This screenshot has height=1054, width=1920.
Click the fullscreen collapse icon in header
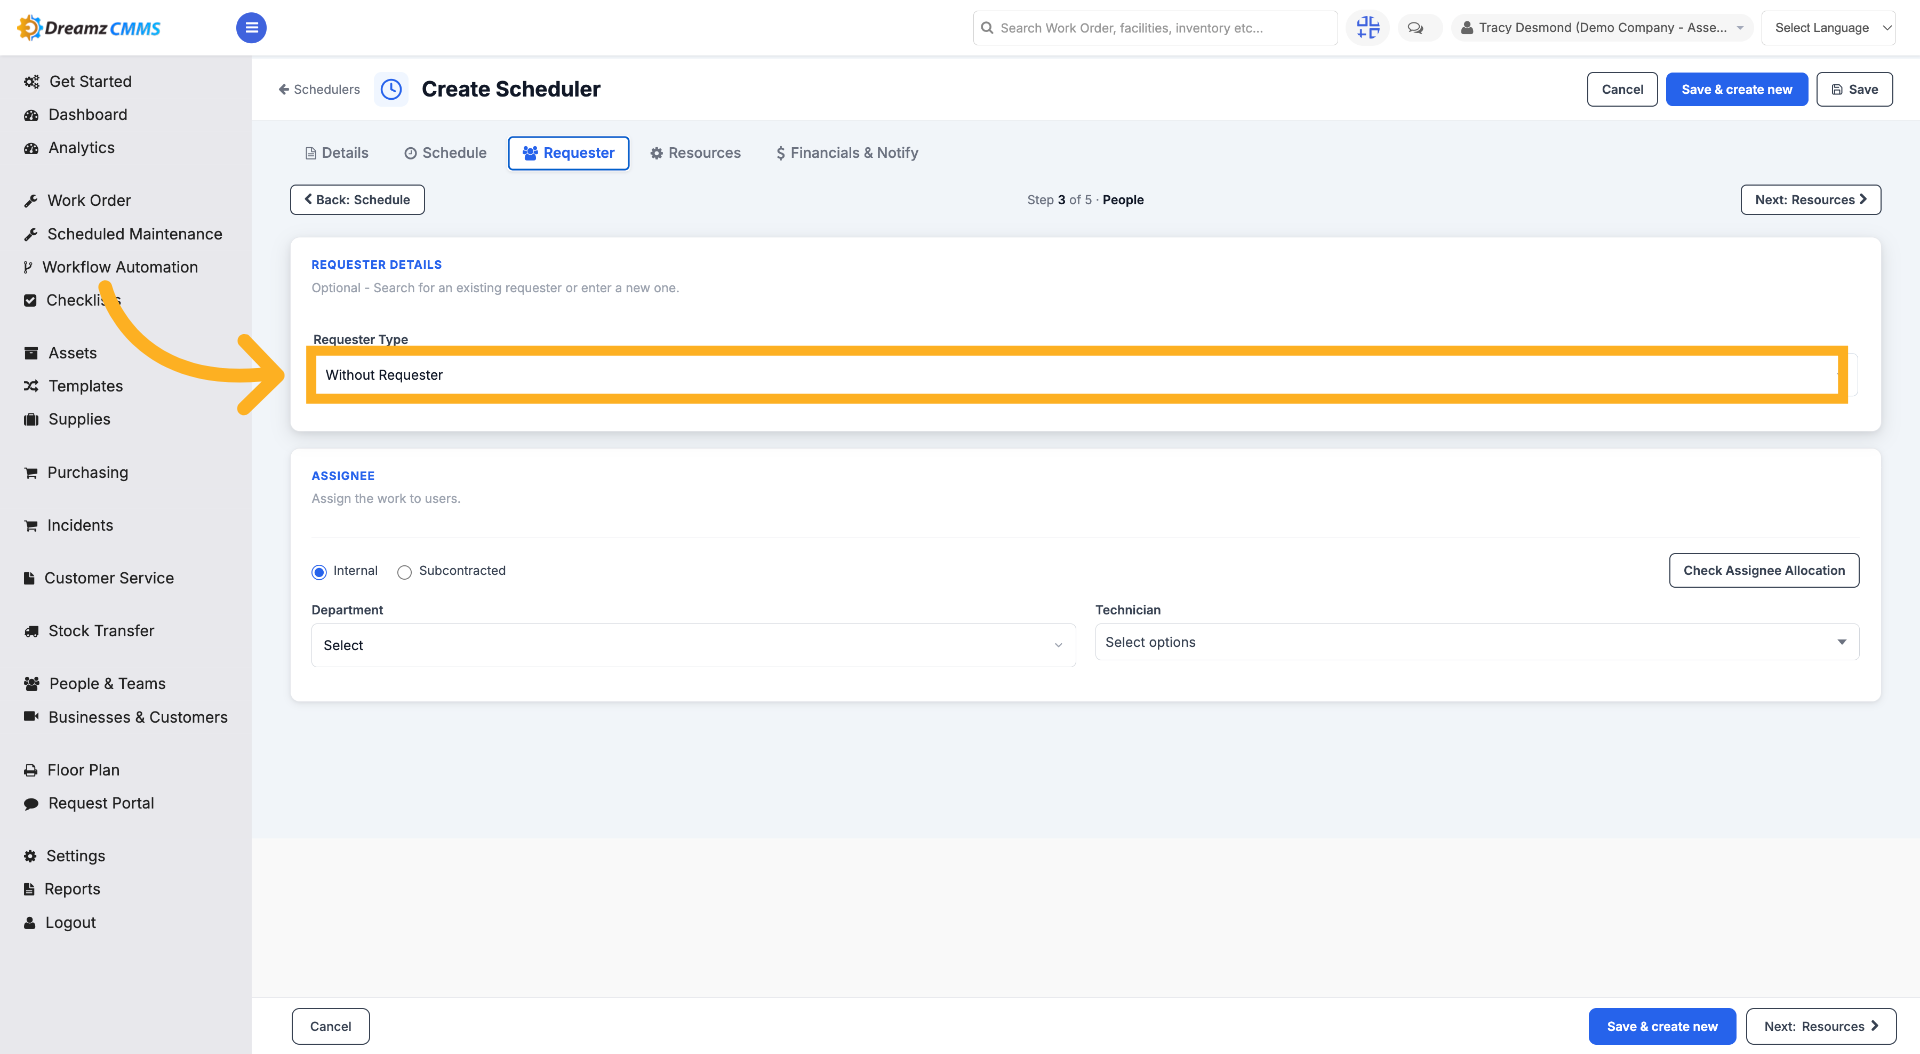pos(1367,28)
